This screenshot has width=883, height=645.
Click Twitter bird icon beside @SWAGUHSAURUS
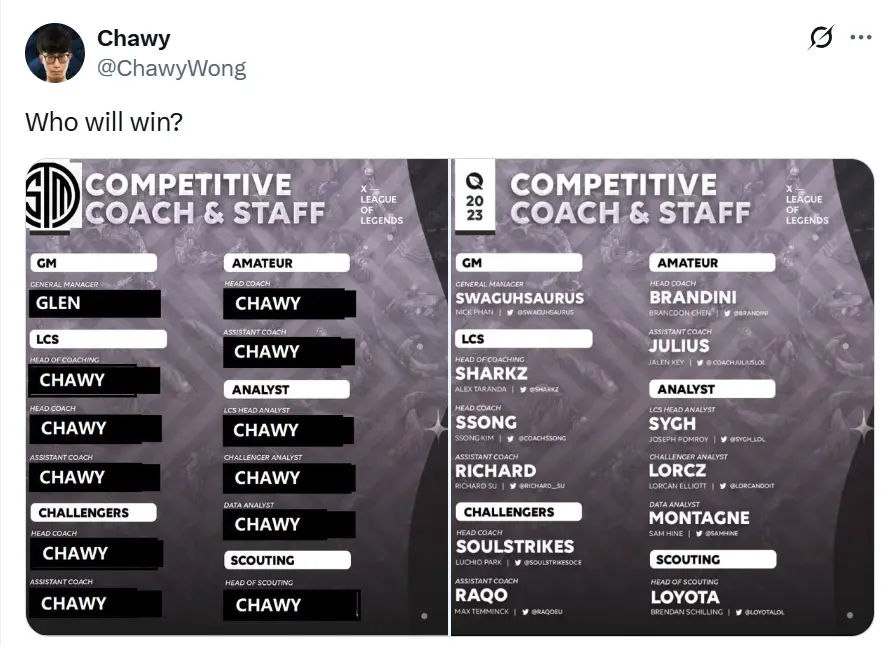click(x=510, y=312)
